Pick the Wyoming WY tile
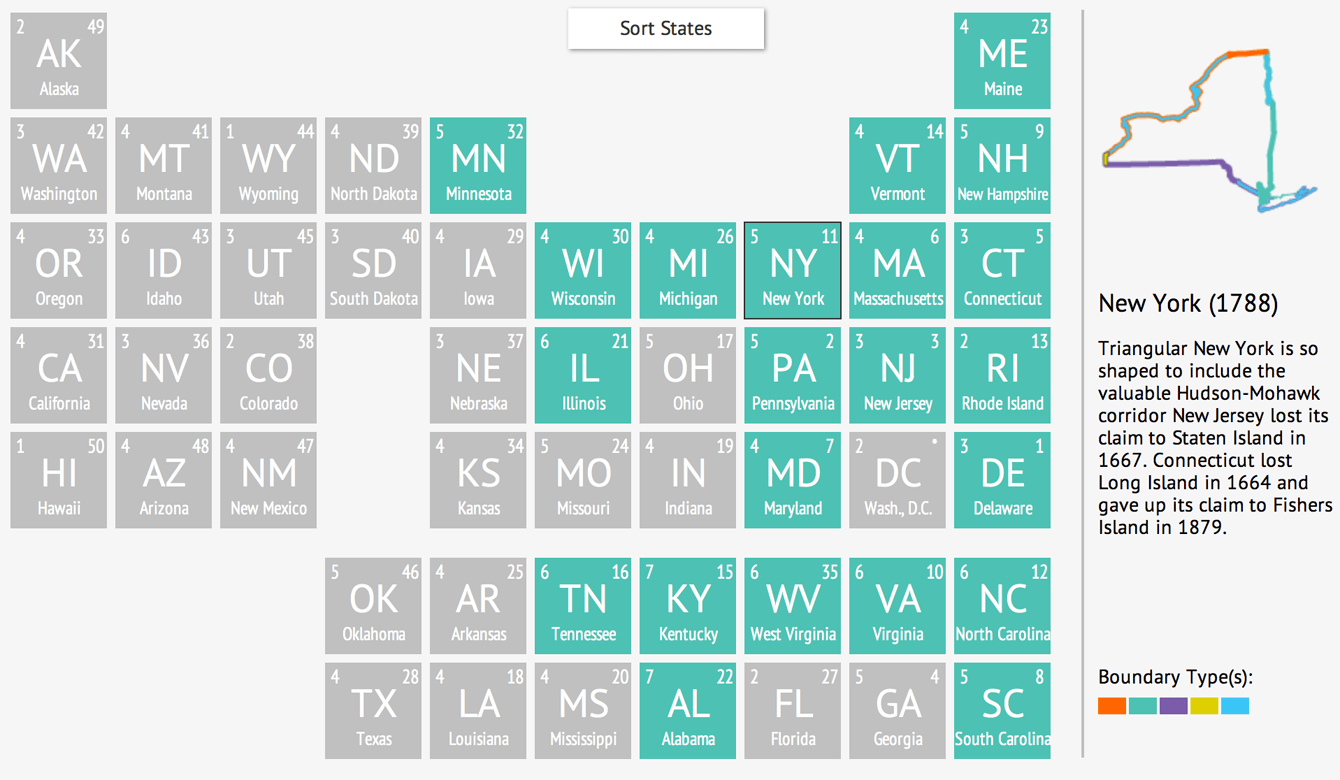This screenshot has height=780, width=1340. pos(269,166)
